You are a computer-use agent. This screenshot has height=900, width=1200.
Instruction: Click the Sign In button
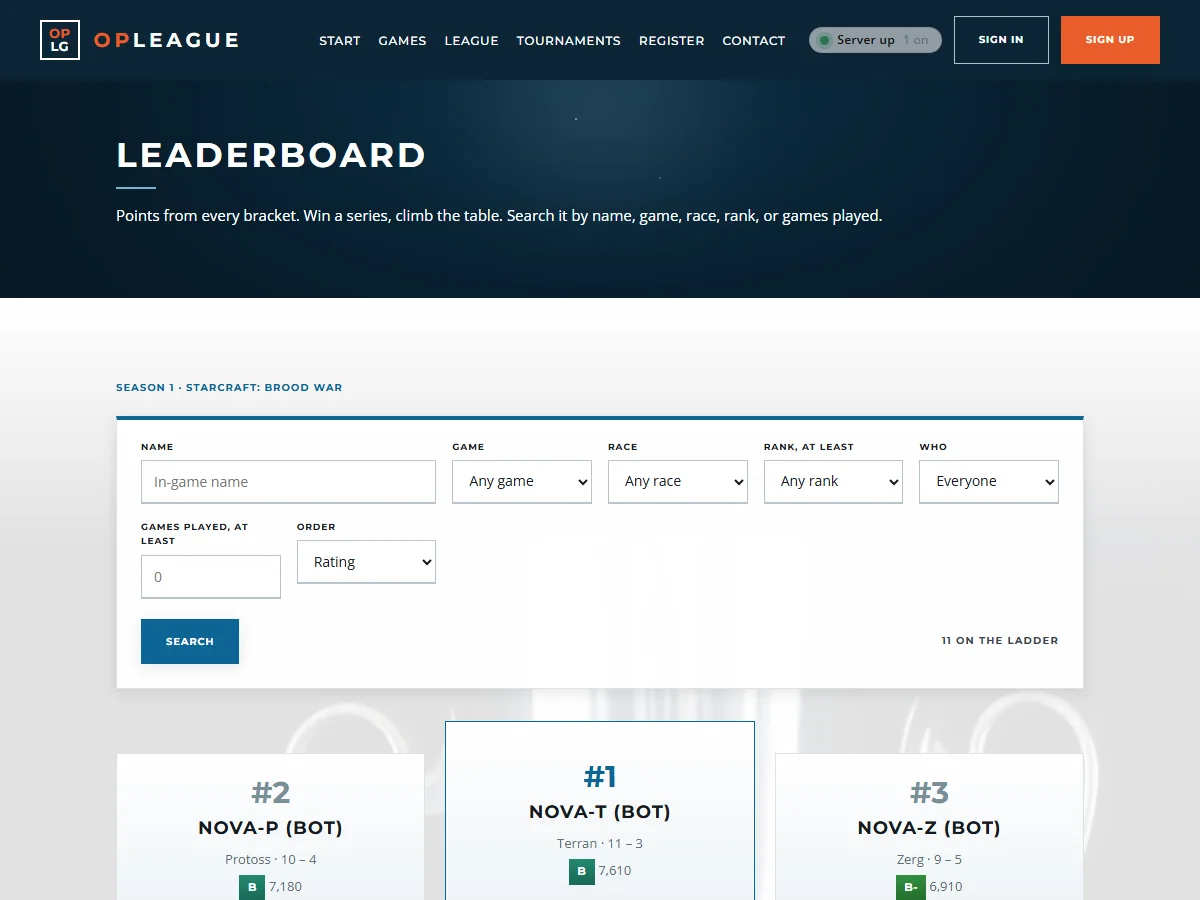[x=1001, y=40]
